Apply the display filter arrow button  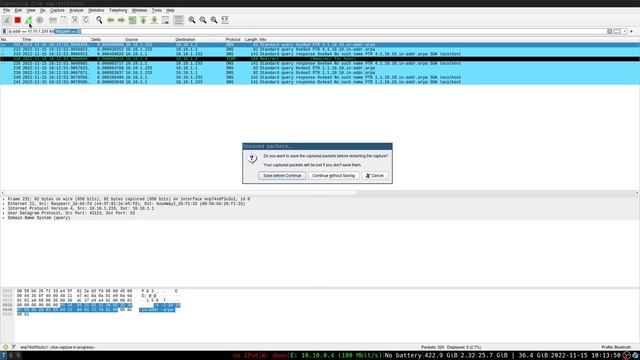tap(617, 31)
